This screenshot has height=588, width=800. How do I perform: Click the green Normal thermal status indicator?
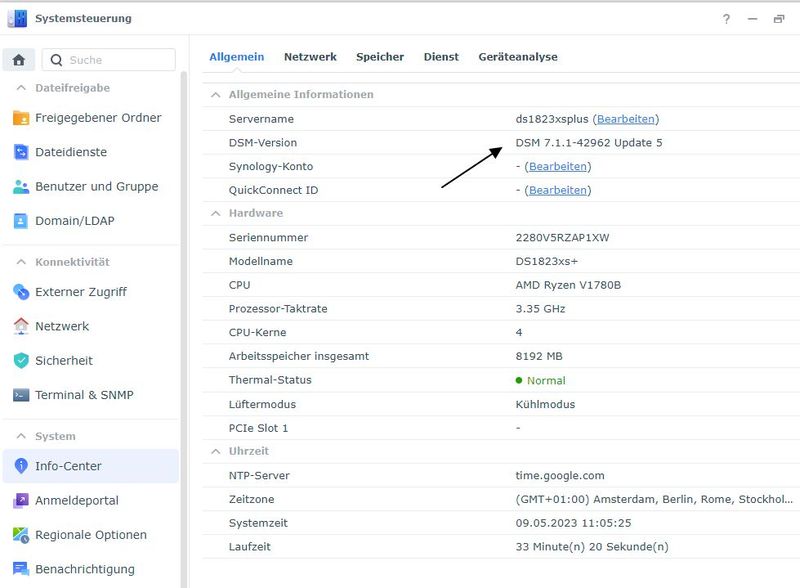click(518, 380)
